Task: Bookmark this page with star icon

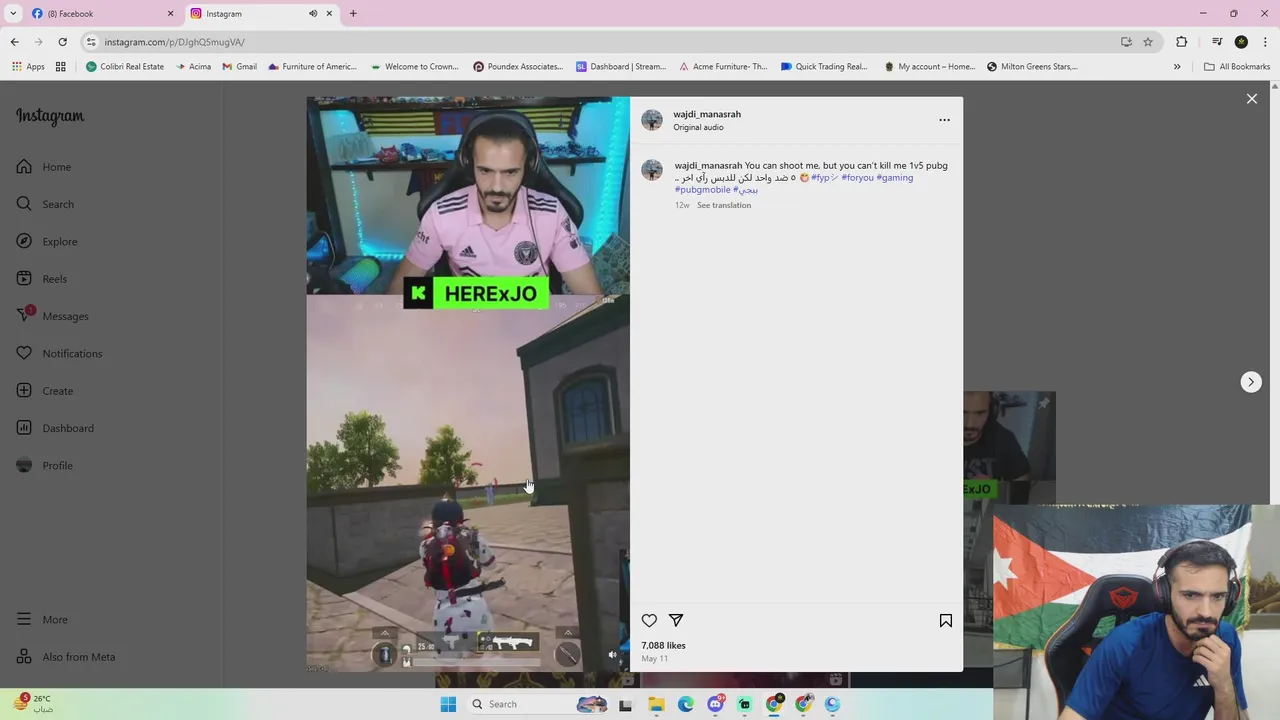Action: (1148, 42)
